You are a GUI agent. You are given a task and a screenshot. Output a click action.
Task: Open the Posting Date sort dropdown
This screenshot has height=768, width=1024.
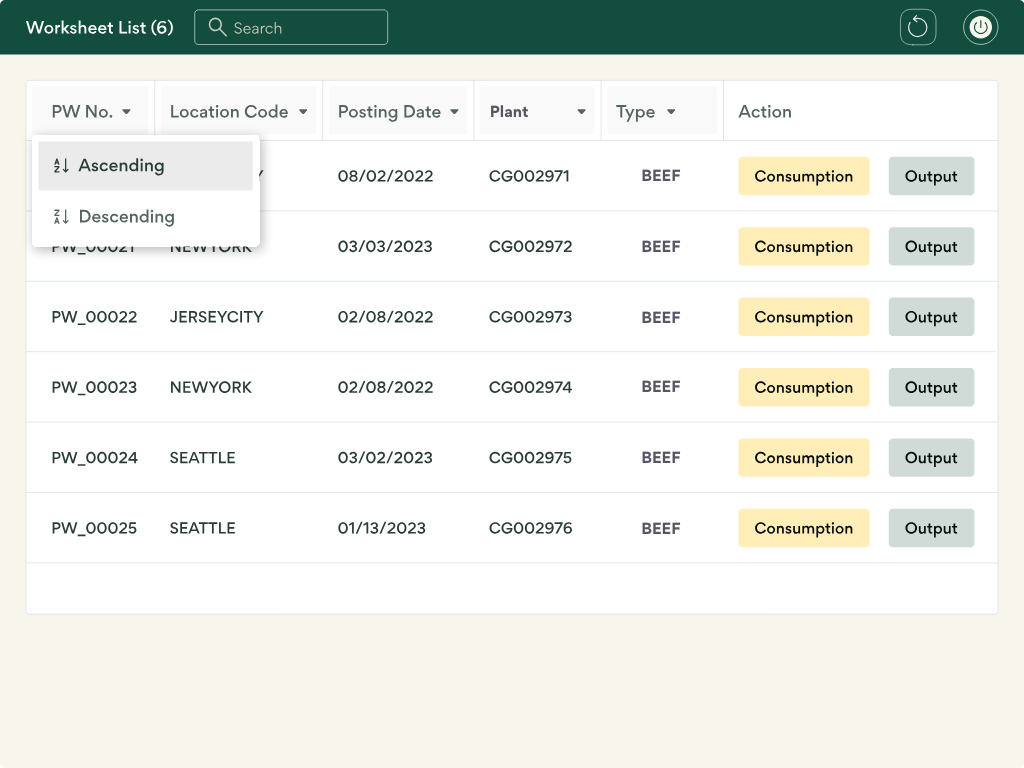[456, 112]
